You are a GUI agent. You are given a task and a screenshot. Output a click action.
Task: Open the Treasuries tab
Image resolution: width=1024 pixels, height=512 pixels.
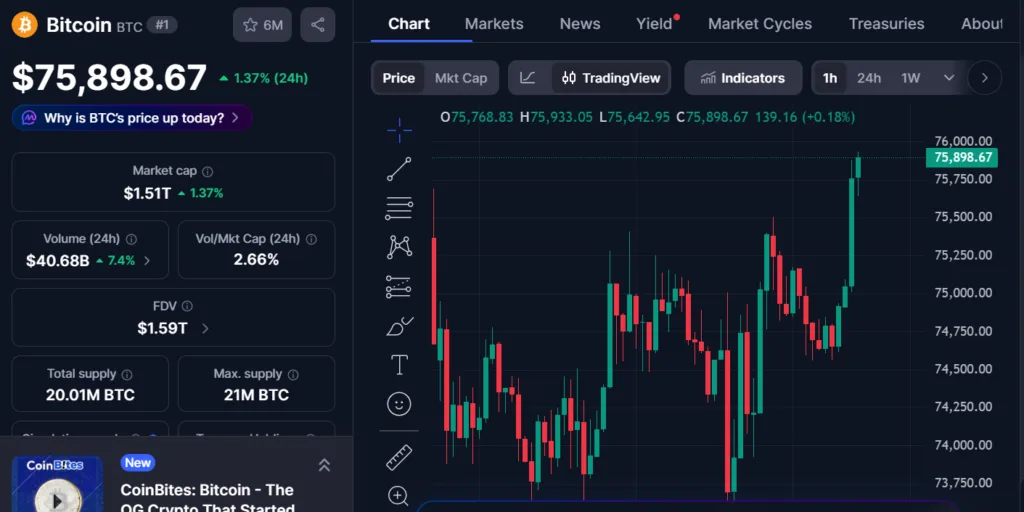[x=886, y=24]
